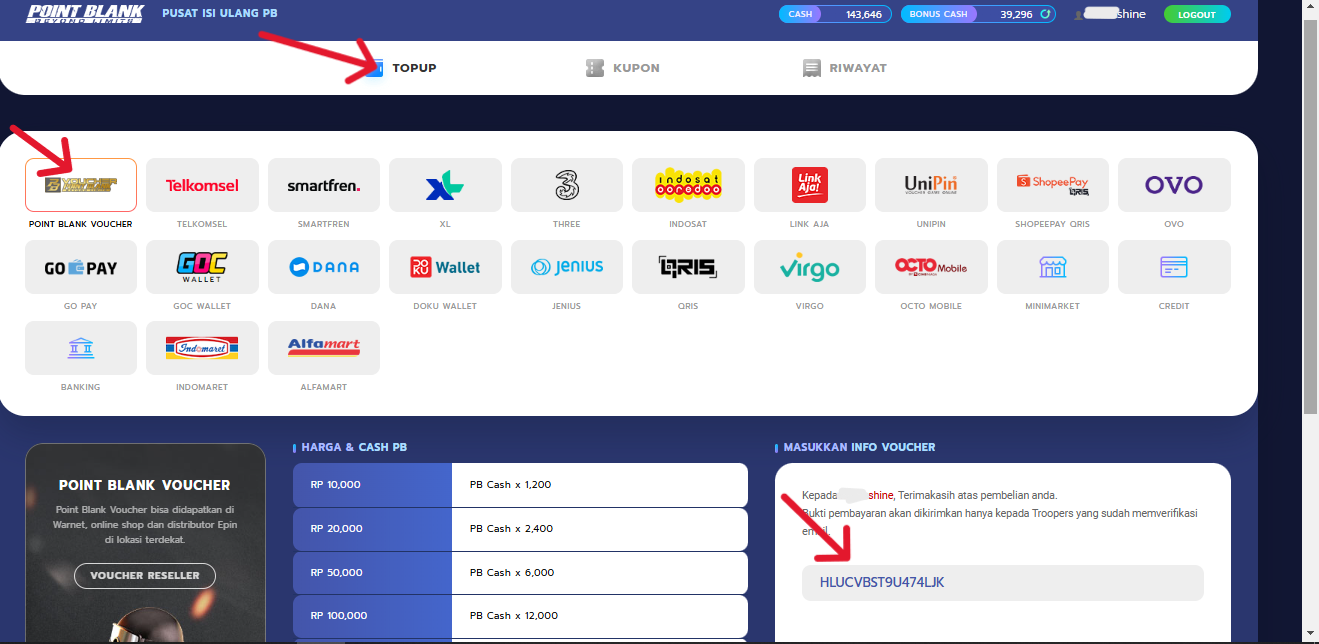
Task: Select the Minimarket store icon
Action: pyautogui.click(x=1053, y=267)
